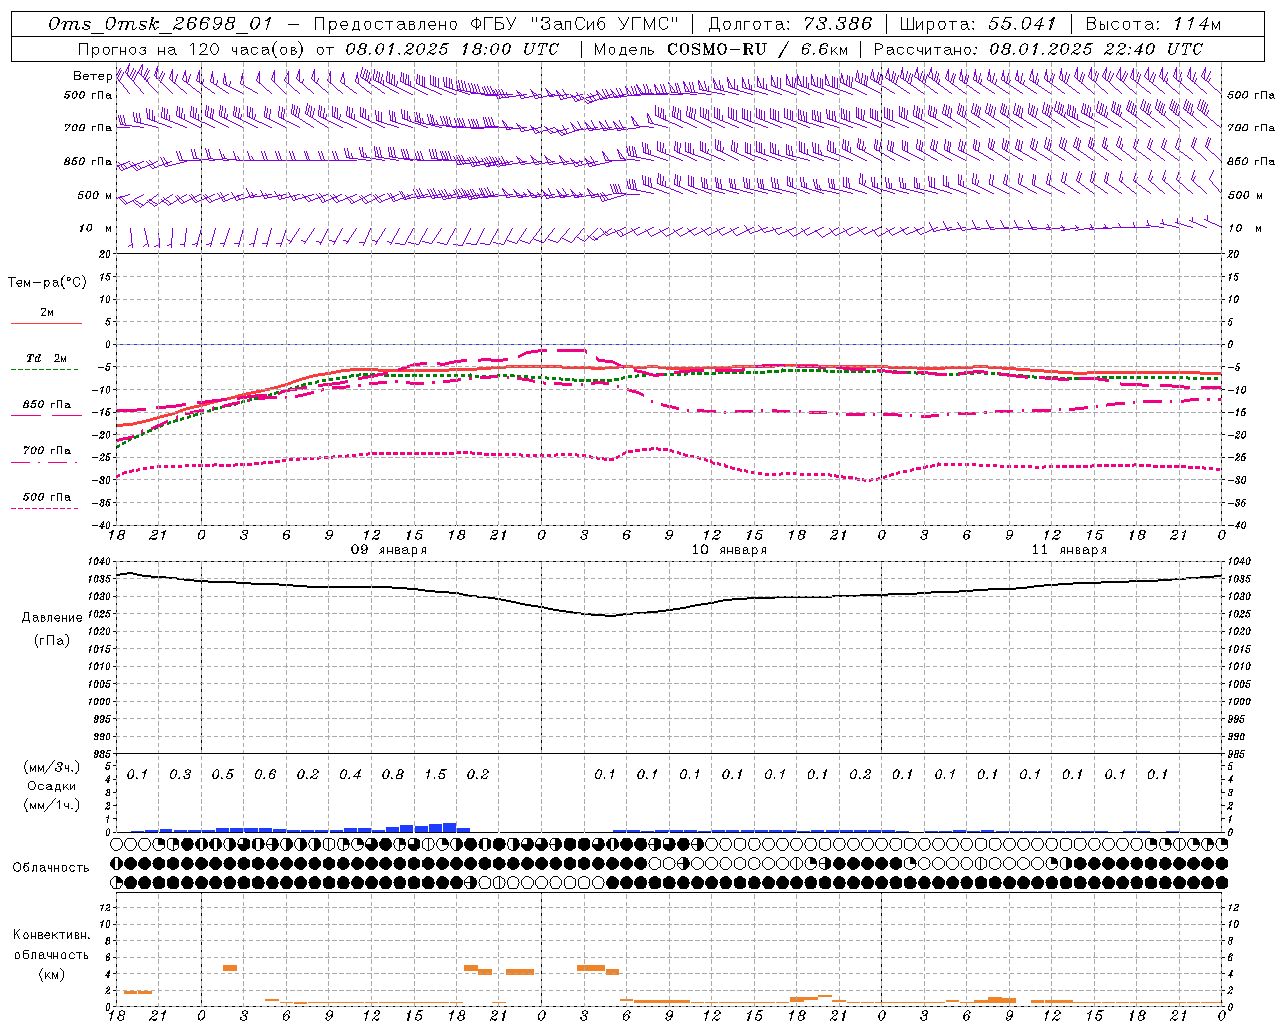Image resolution: width=1280 pixels, height=1024 pixels.
Task: Click the date label '09 января'
Action: click(388, 550)
